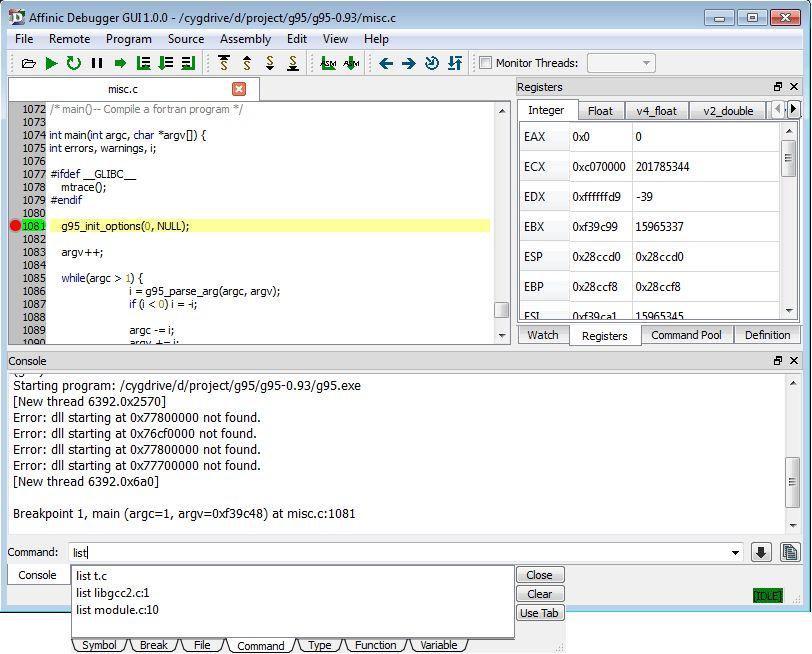Click the blue forward navigation arrow
Viewport: 812px width, 654px height.
pos(408,63)
